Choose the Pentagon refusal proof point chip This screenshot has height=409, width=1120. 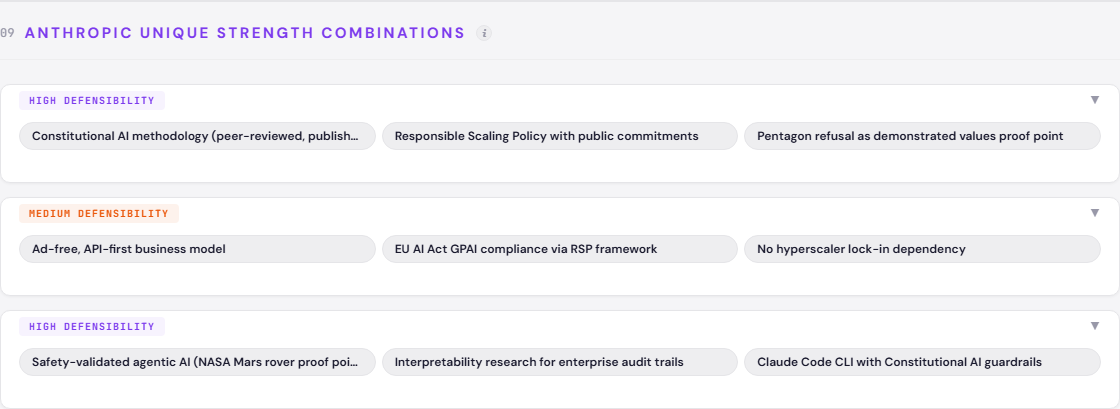pos(921,136)
